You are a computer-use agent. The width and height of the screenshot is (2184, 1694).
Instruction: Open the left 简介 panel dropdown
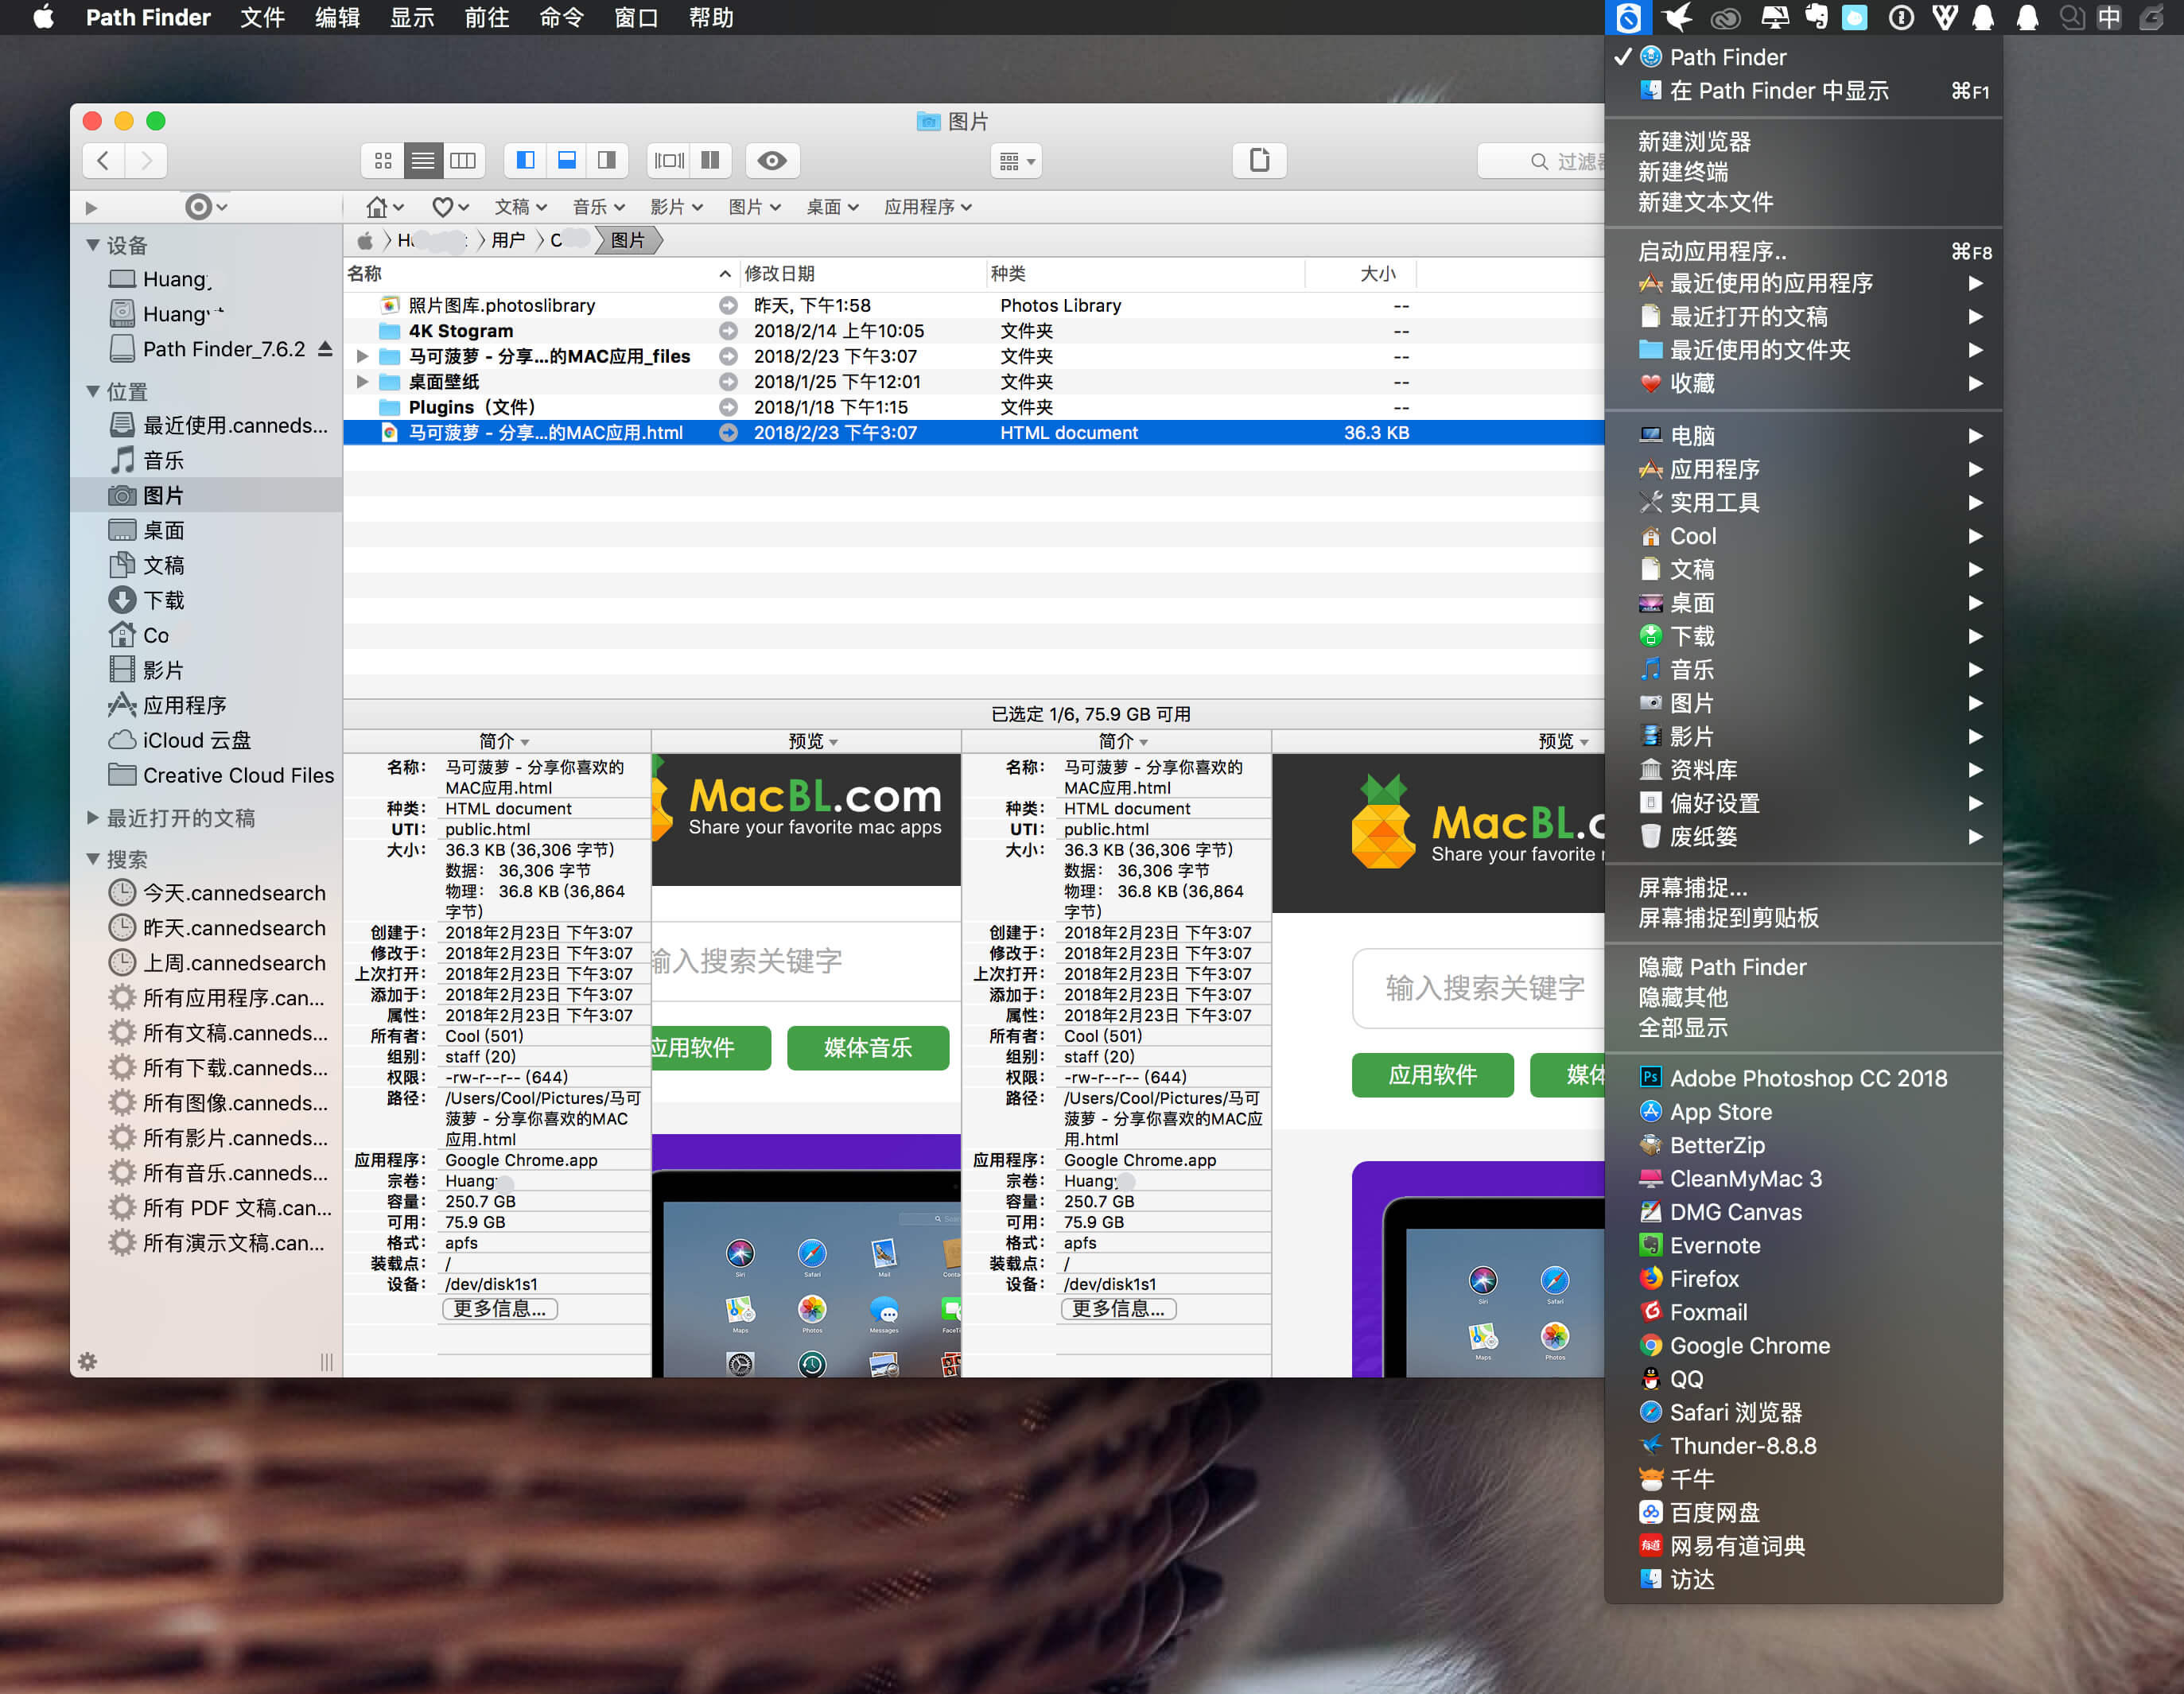(x=504, y=741)
